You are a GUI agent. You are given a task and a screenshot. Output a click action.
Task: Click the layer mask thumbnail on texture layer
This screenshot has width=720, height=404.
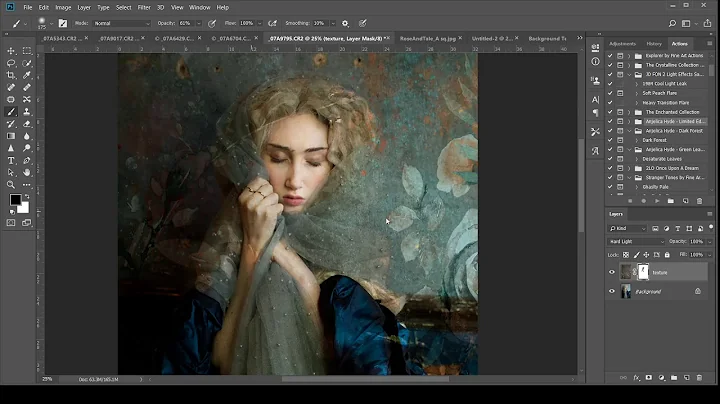pos(644,272)
